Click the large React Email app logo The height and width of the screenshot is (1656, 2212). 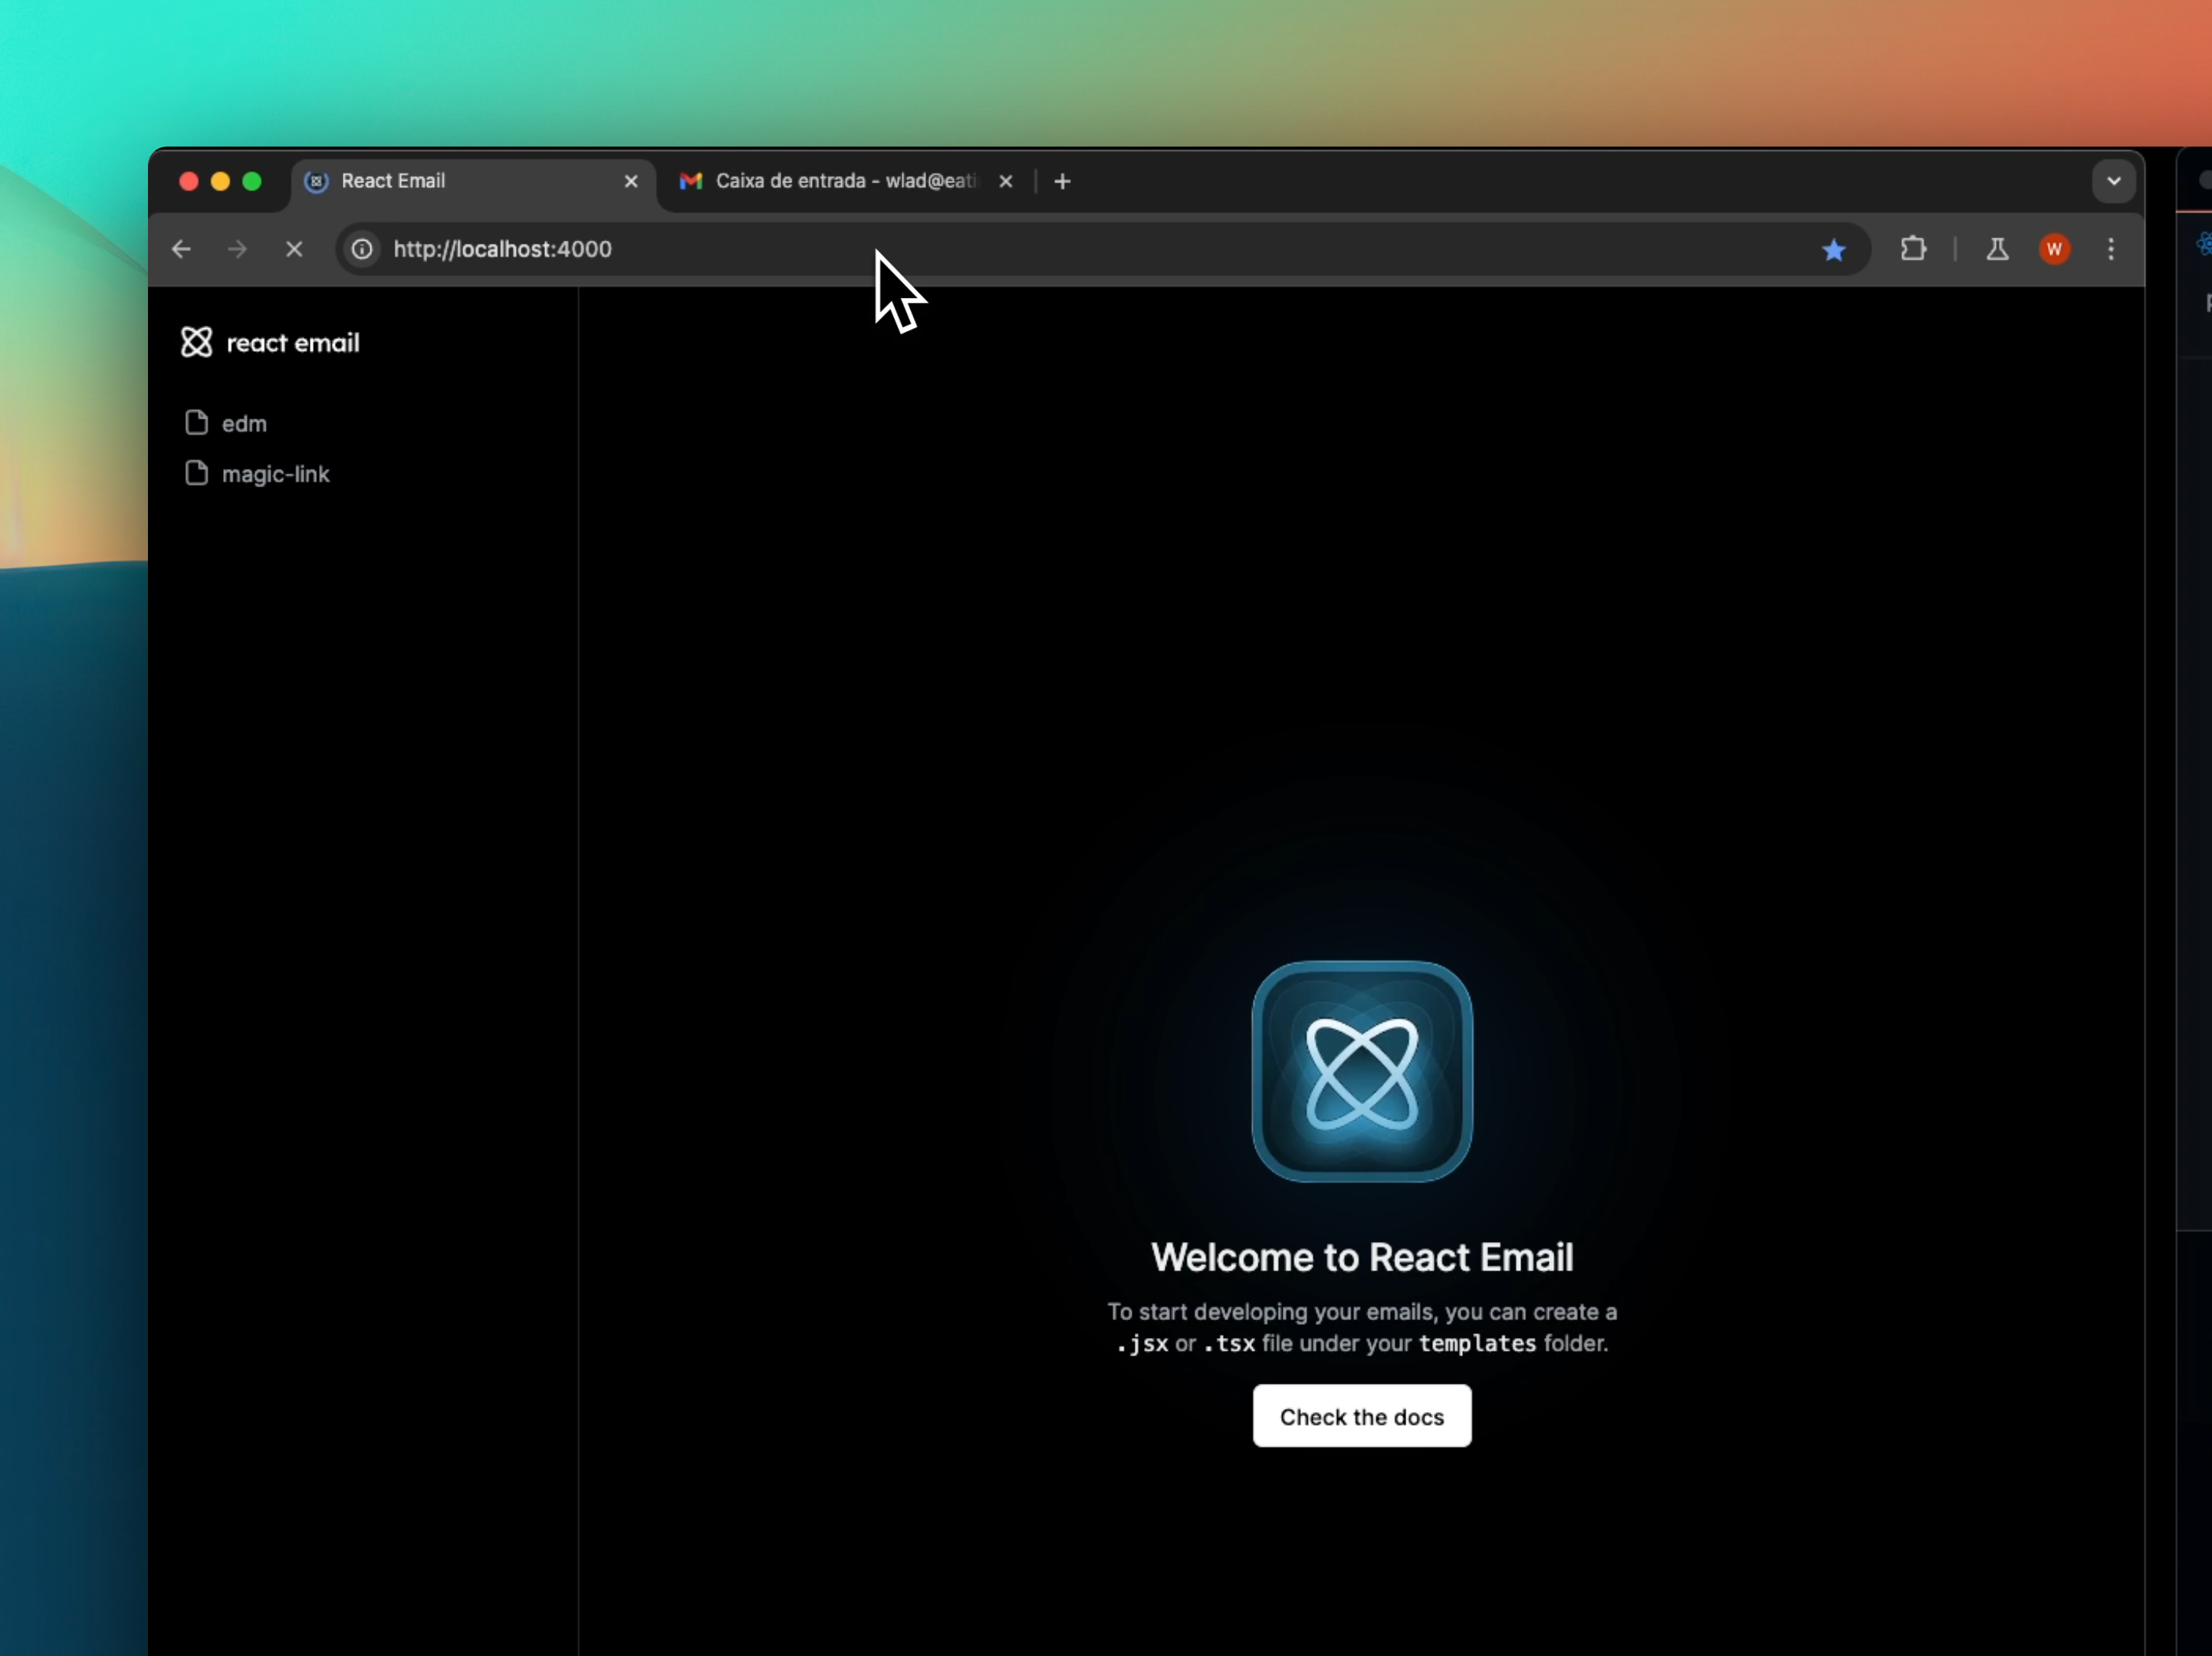1361,1071
